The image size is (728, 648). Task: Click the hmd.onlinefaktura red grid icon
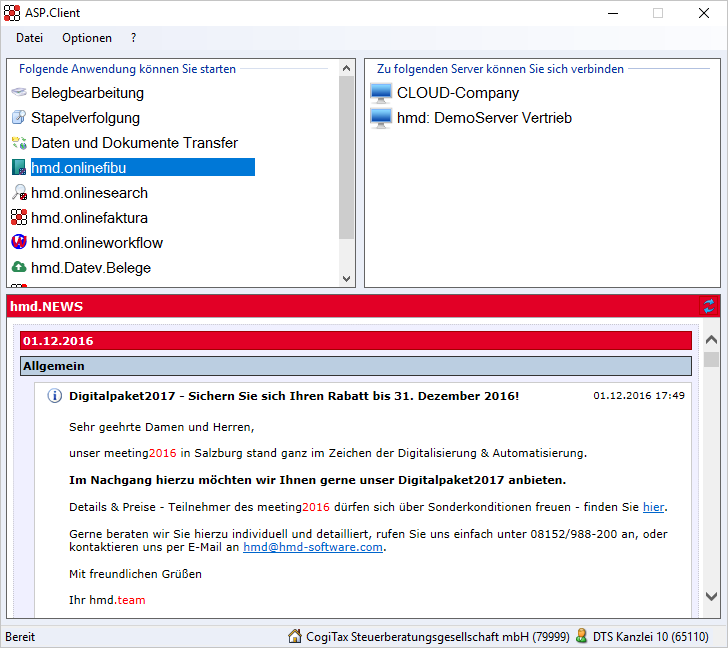point(19,217)
